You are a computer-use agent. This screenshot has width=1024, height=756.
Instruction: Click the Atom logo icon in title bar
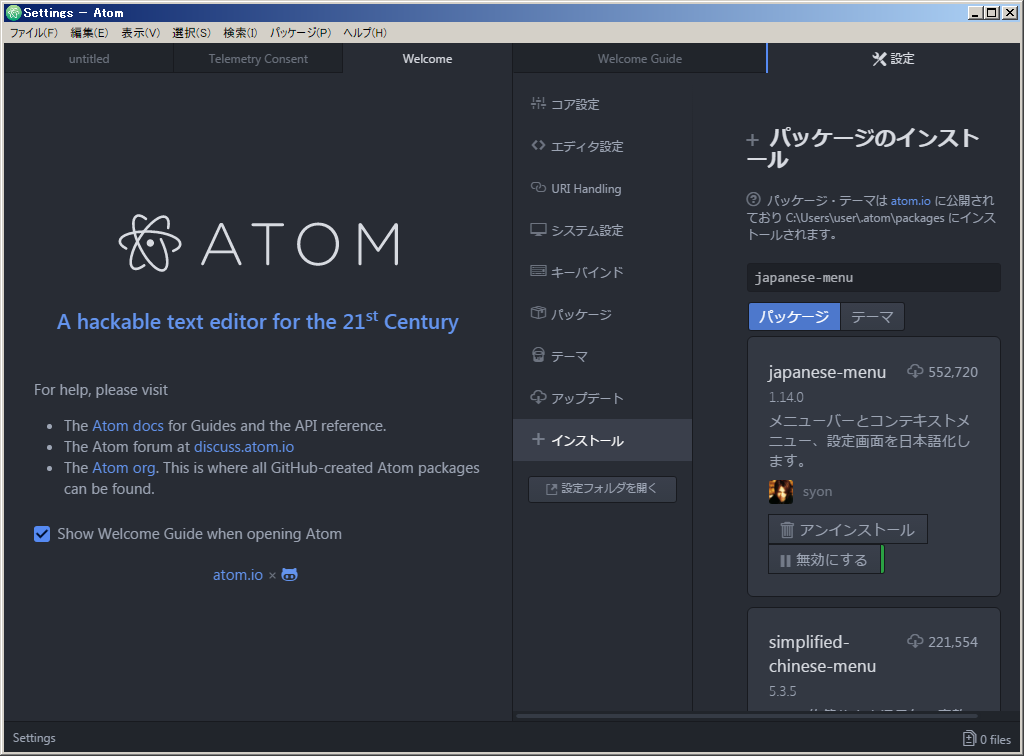tap(13, 12)
